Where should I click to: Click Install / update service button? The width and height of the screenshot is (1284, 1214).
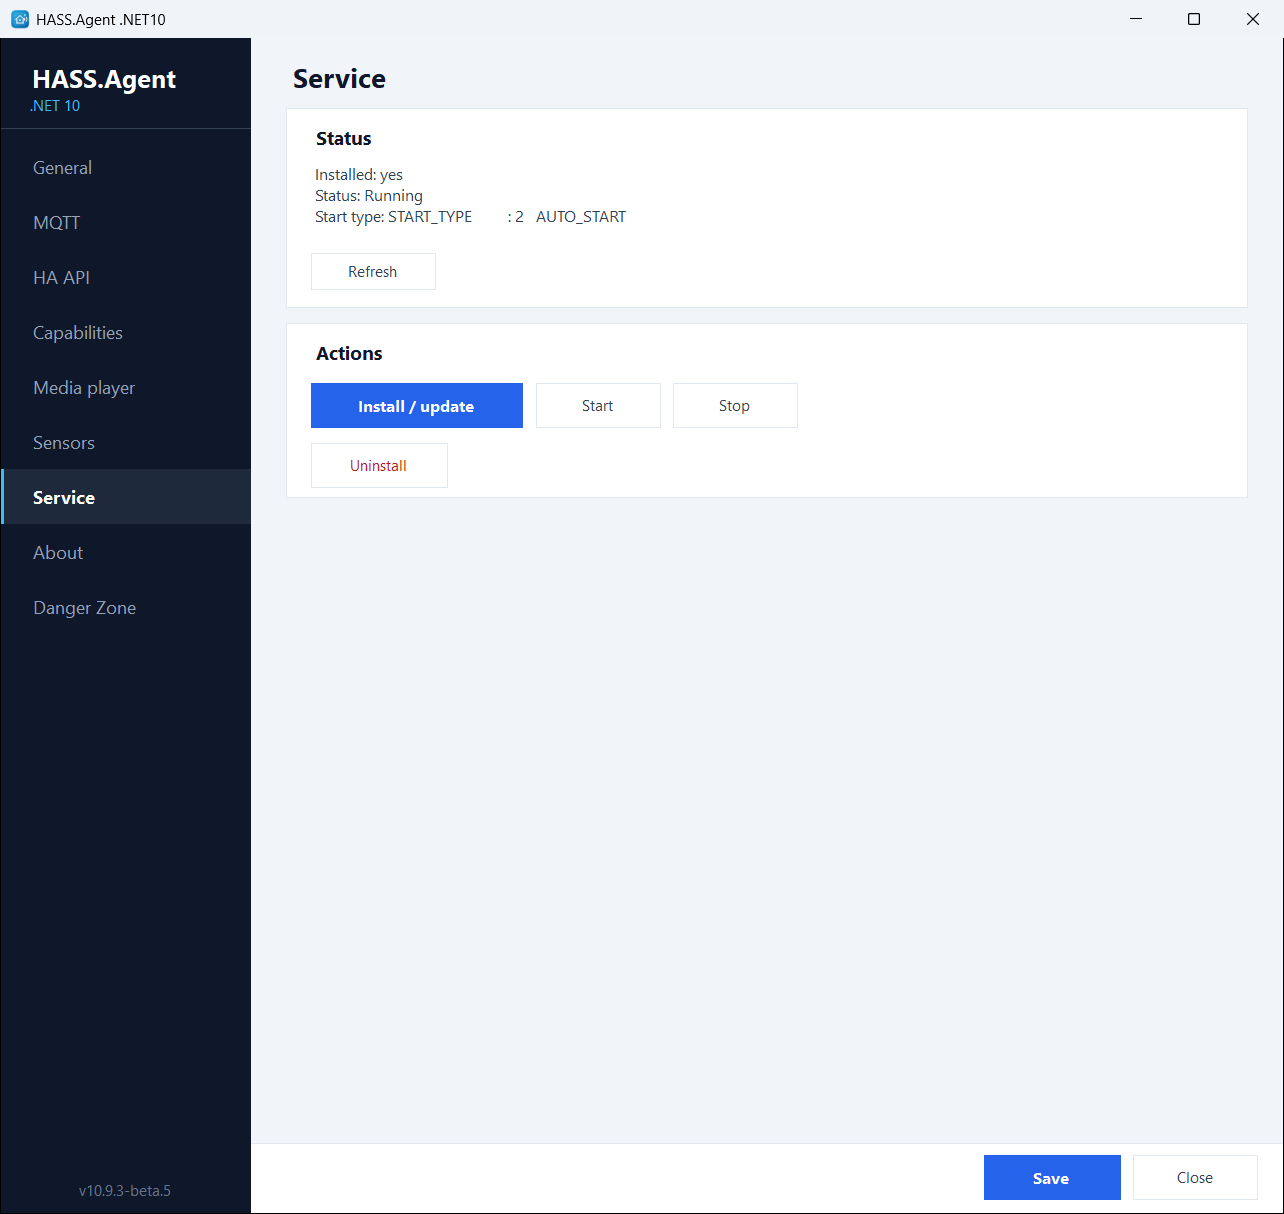click(417, 406)
